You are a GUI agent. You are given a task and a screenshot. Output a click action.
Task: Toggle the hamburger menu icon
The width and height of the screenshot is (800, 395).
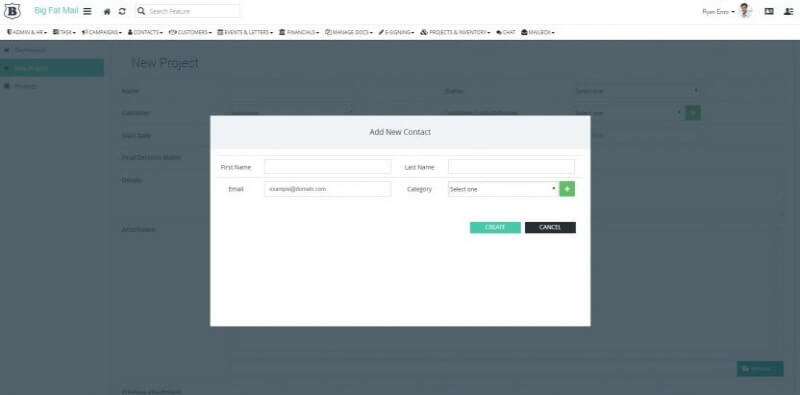point(87,11)
